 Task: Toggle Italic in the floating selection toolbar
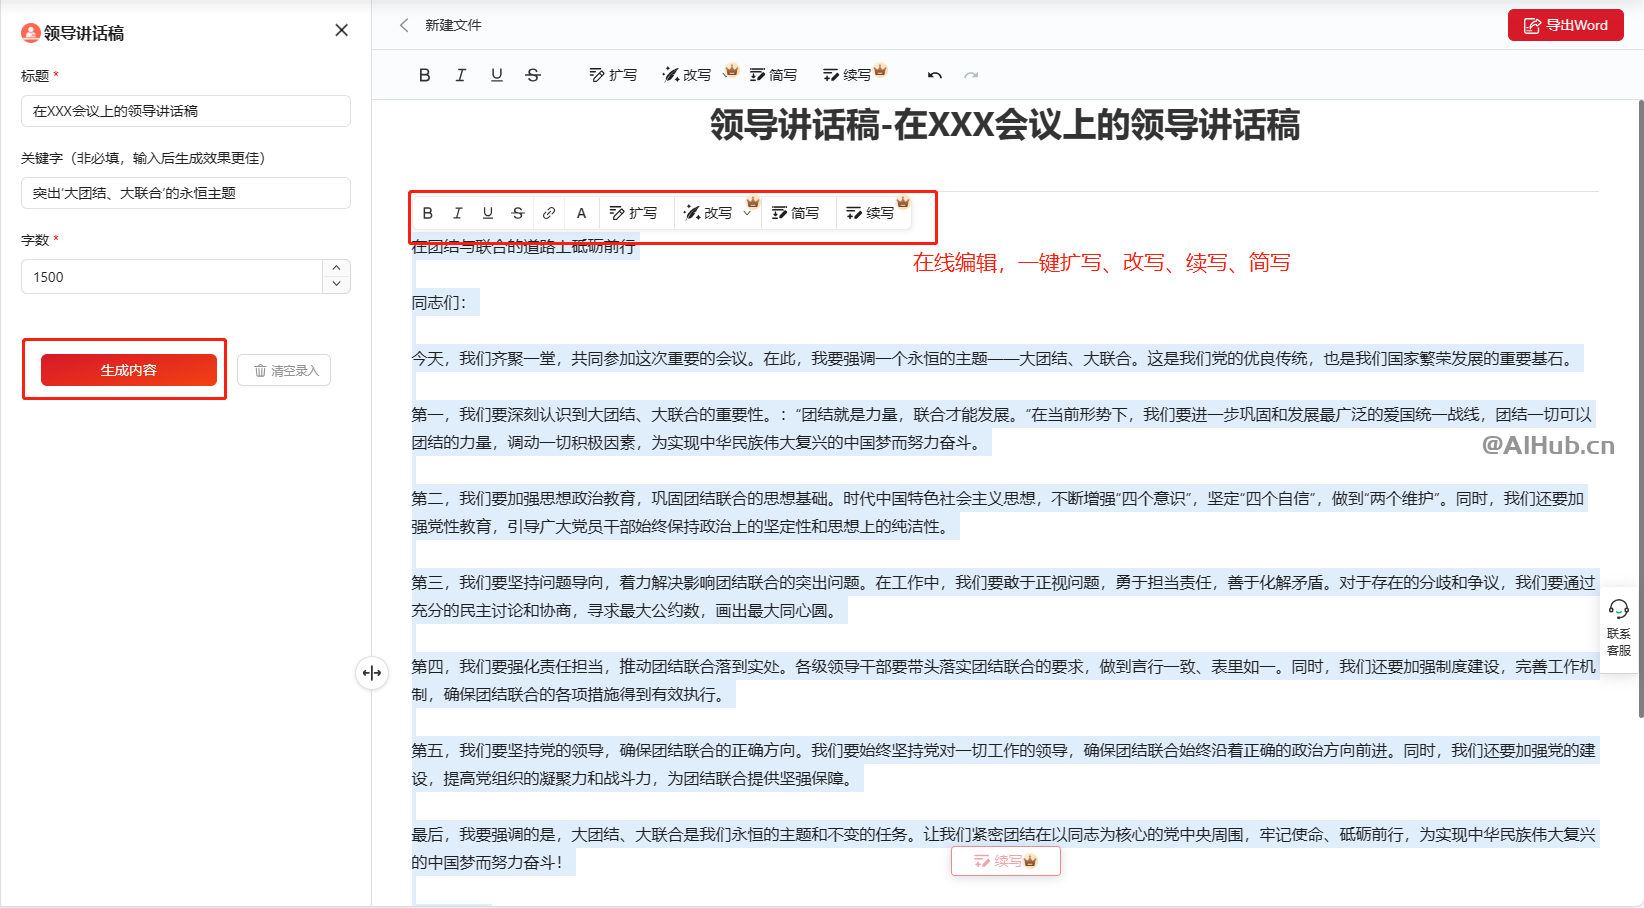click(x=457, y=213)
